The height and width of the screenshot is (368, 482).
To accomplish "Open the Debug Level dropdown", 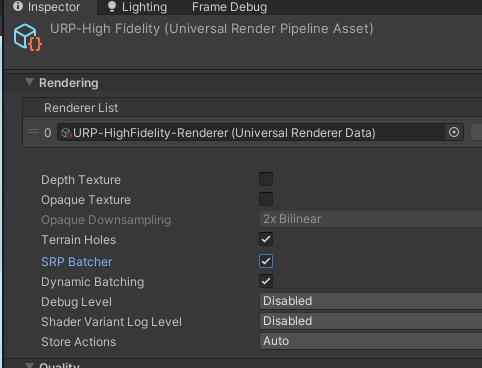I will pos(371,301).
